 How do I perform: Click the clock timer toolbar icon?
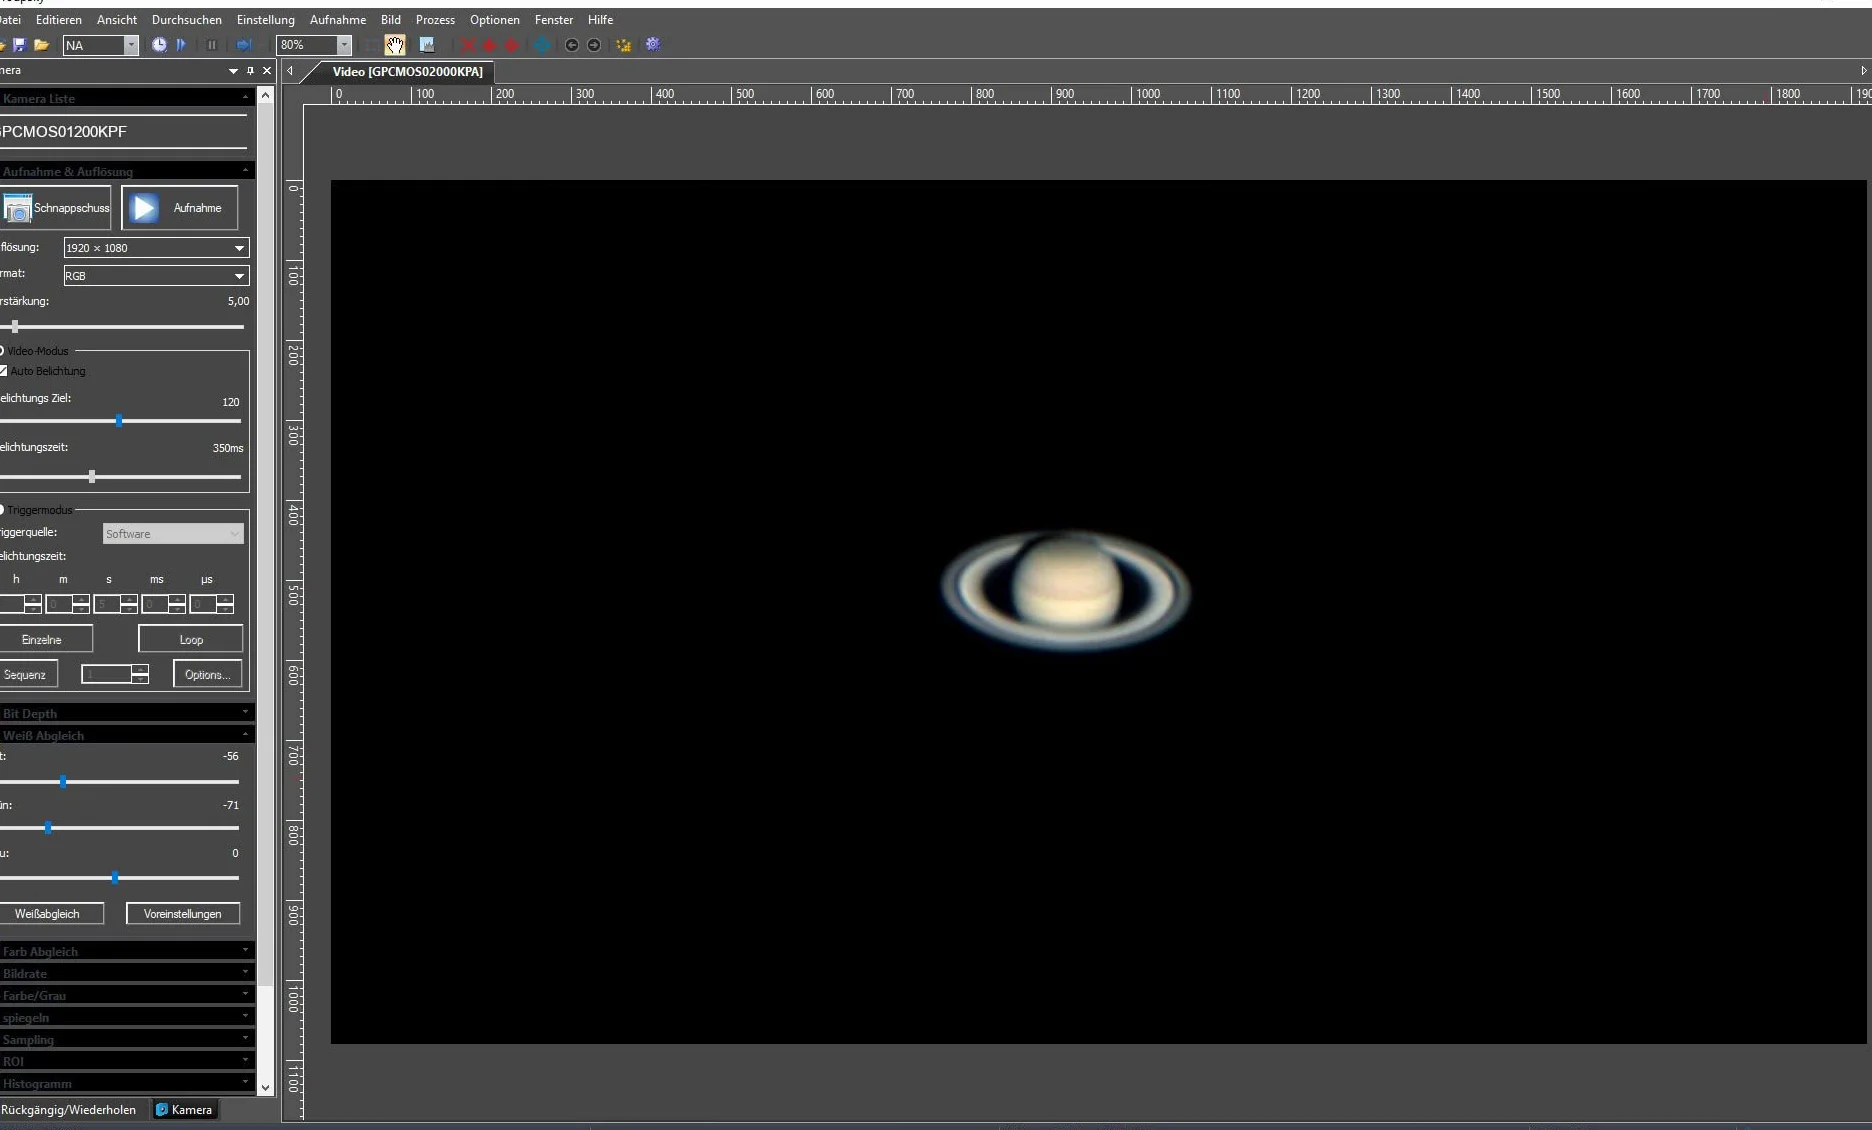tap(159, 45)
